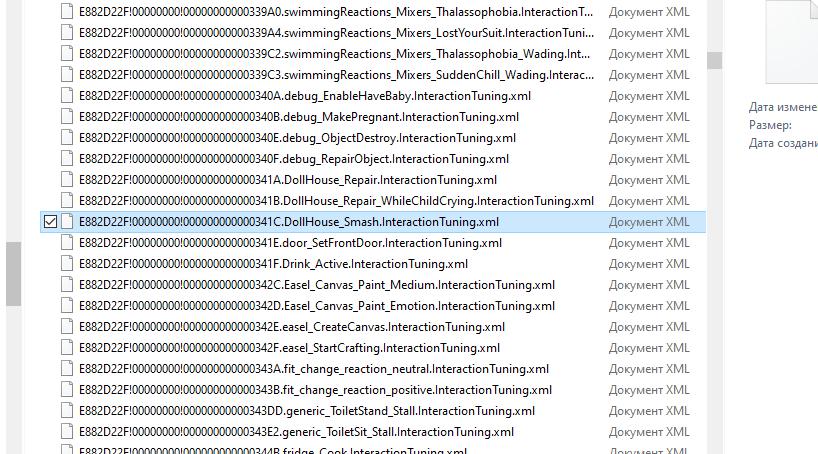Click the file icon of Drink_Active.InteractionTuning.xml
Viewport: 818px width, 454px height.
(67, 264)
